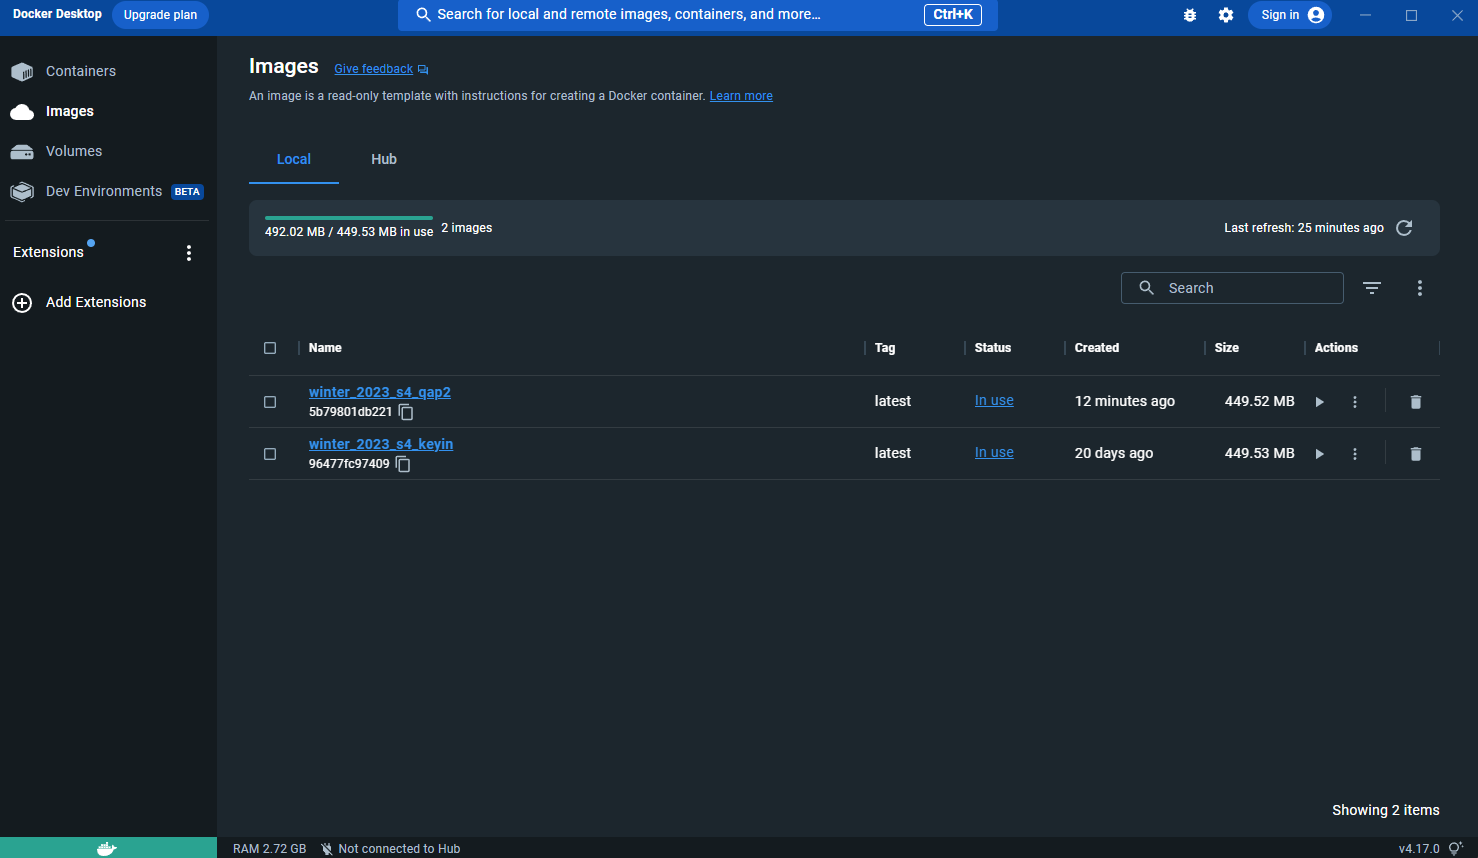Click the Upgrade plan button
This screenshot has height=858, width=1478.
point(160,14)
